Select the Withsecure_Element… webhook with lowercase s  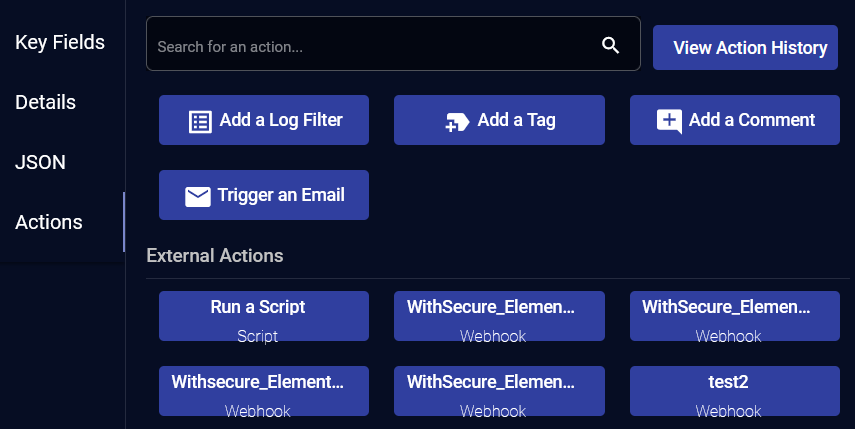coord(264,391)
